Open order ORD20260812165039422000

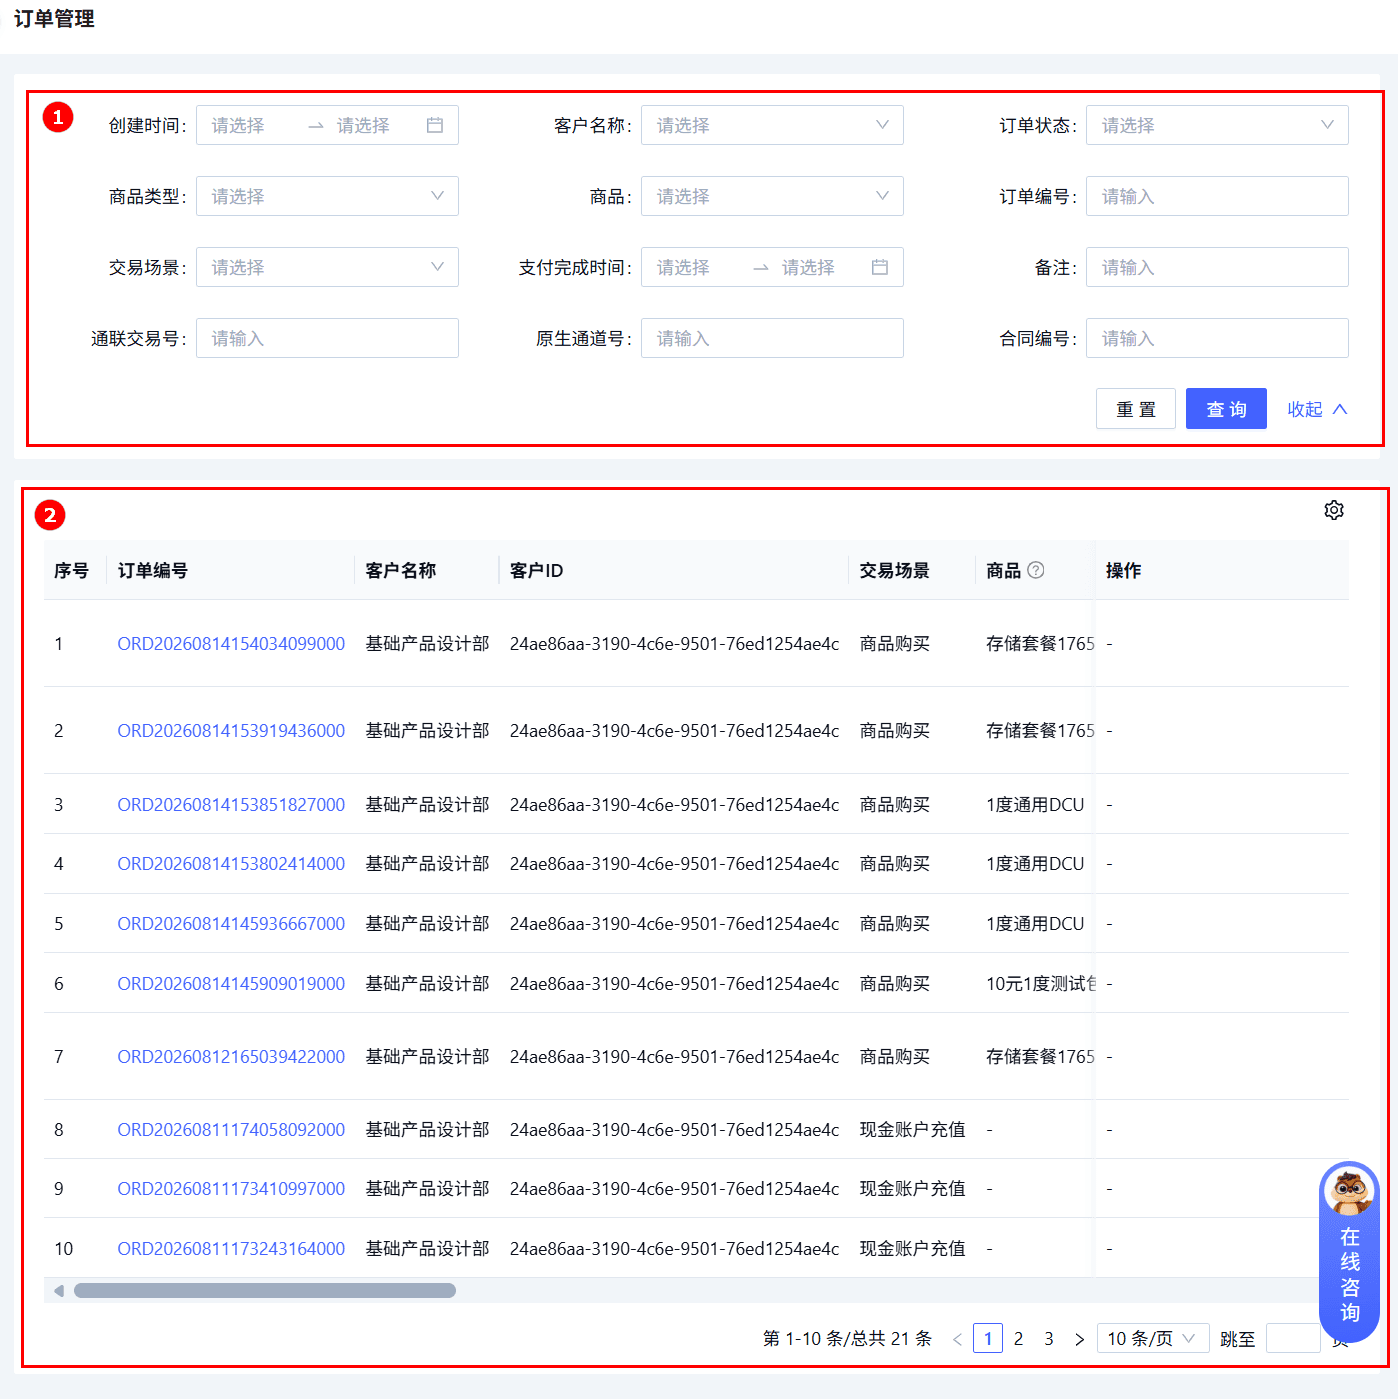[231, 1057]
